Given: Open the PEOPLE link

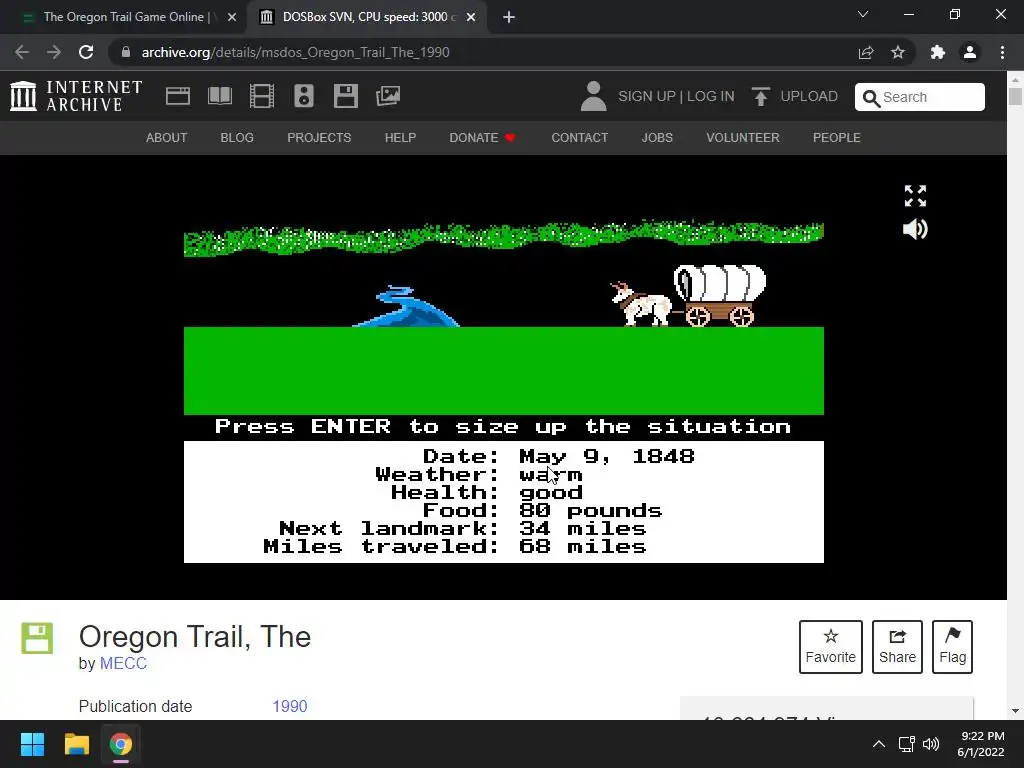Looking at the screenshot, I should click(x=837, y=138).
